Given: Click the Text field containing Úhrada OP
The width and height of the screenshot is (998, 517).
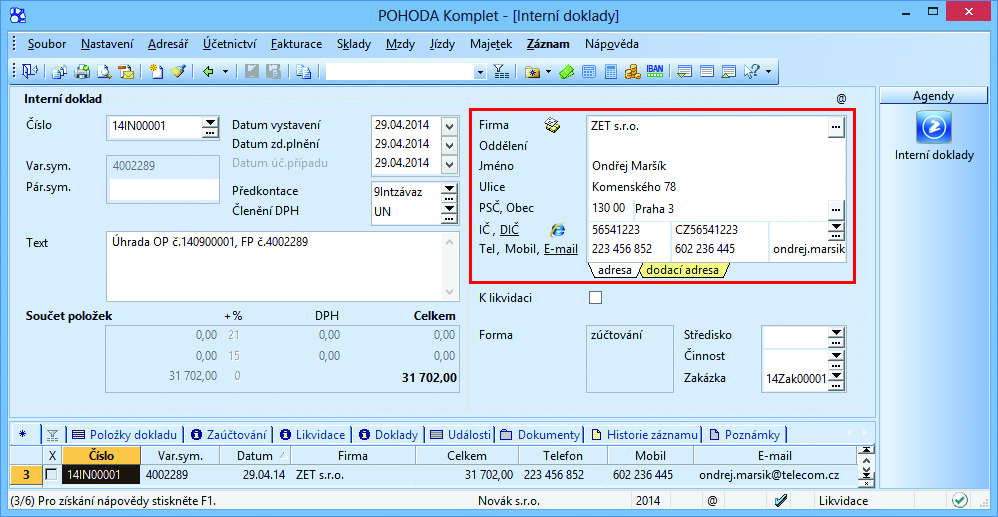Looking at the screenshot, I should coord(282,266).
